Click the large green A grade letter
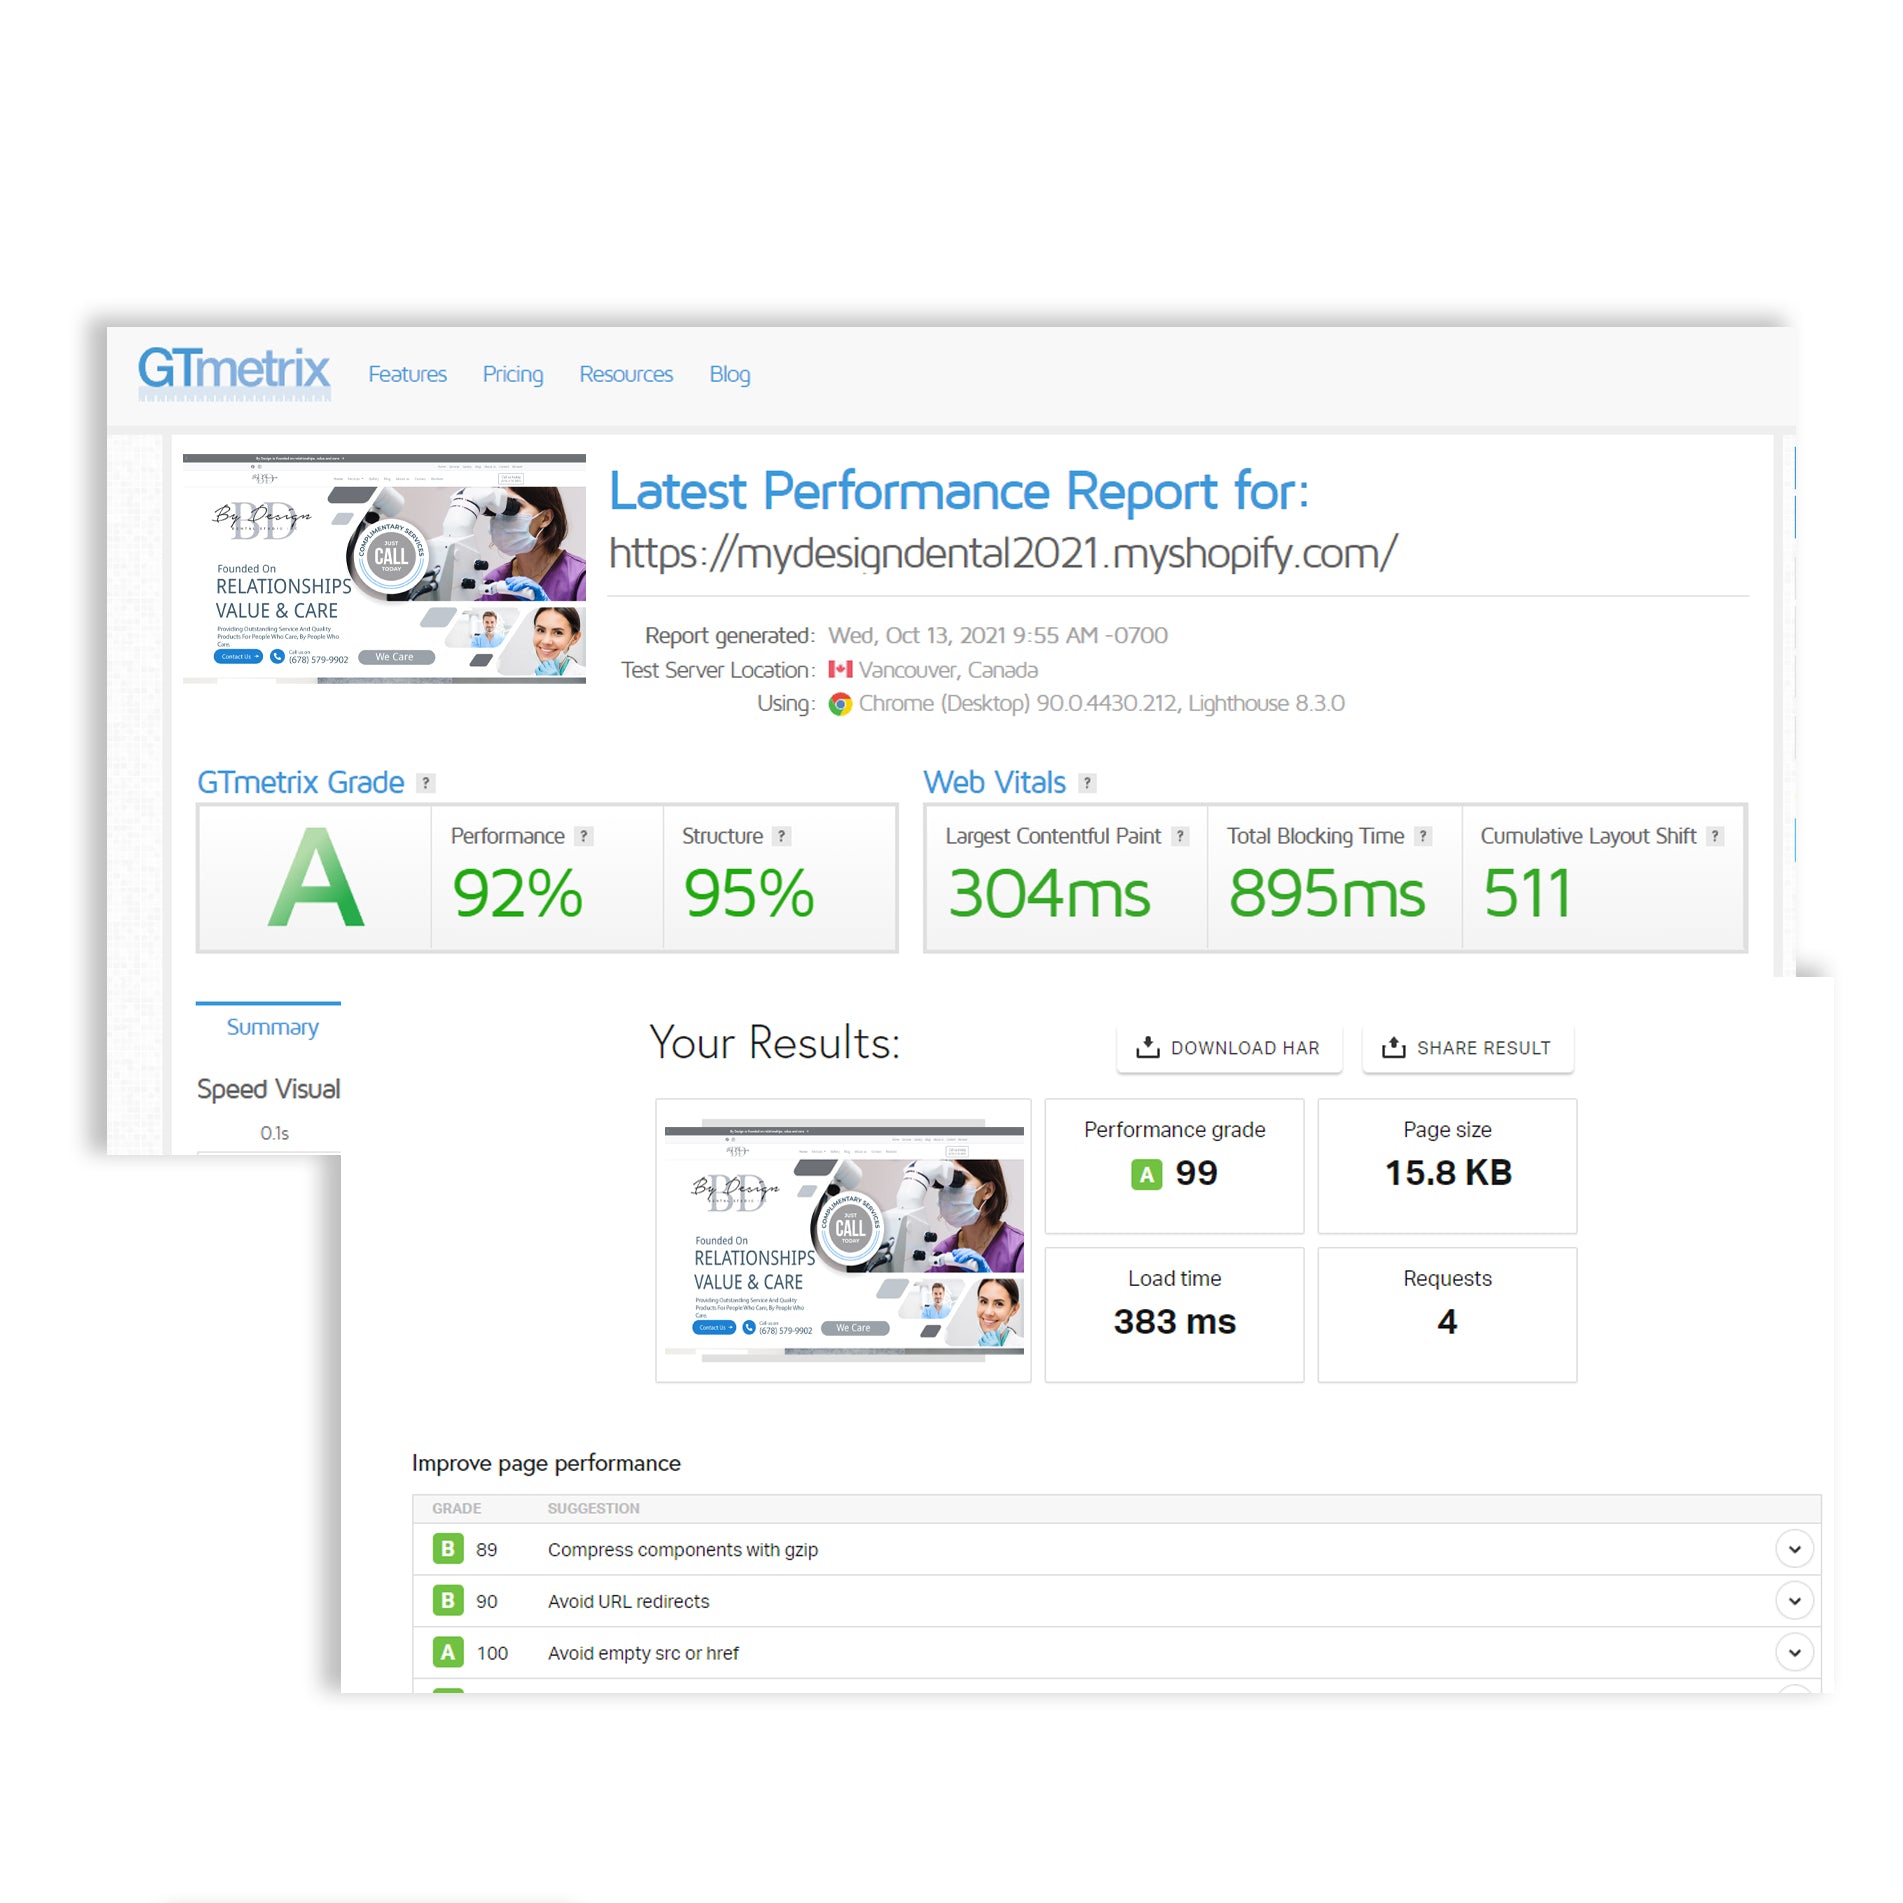Viewport: 1903px width, 1903px height. coord(316,879)
